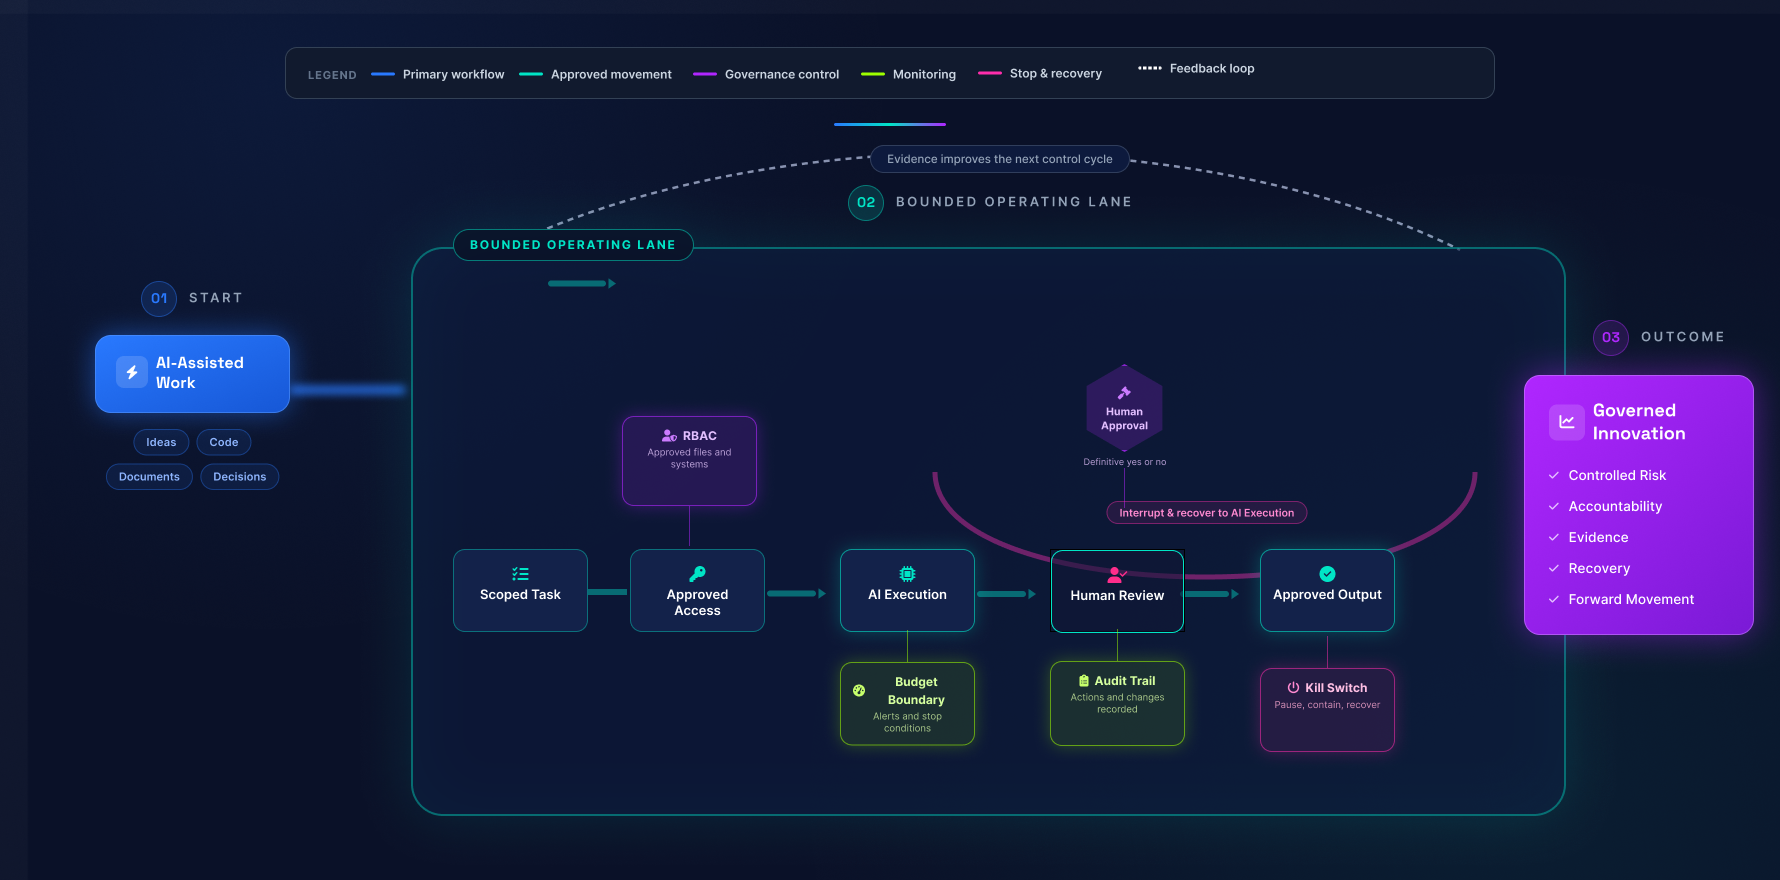Click the teal Approved movement swatch in legend

[x=531, y=74]
